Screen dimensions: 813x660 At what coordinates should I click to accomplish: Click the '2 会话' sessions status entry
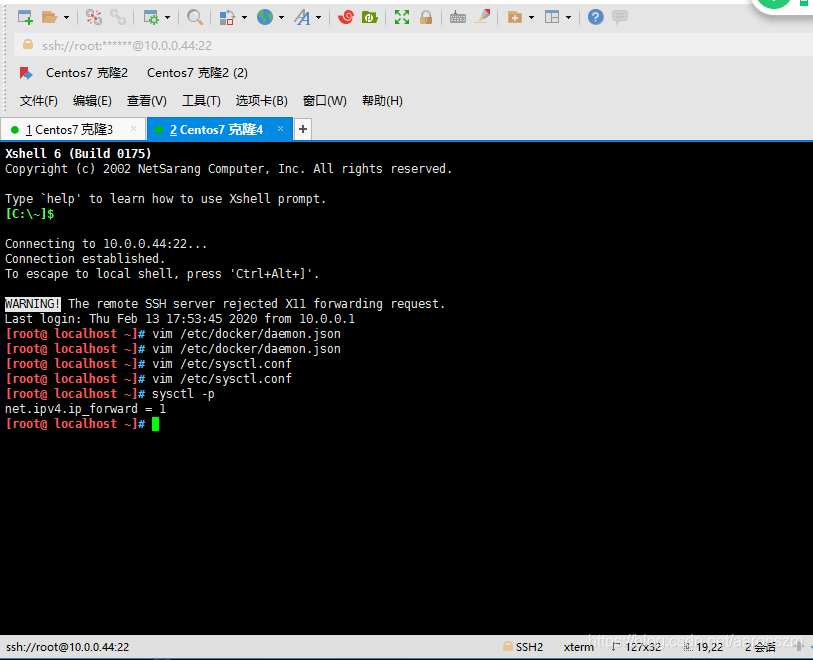[760, 647]
